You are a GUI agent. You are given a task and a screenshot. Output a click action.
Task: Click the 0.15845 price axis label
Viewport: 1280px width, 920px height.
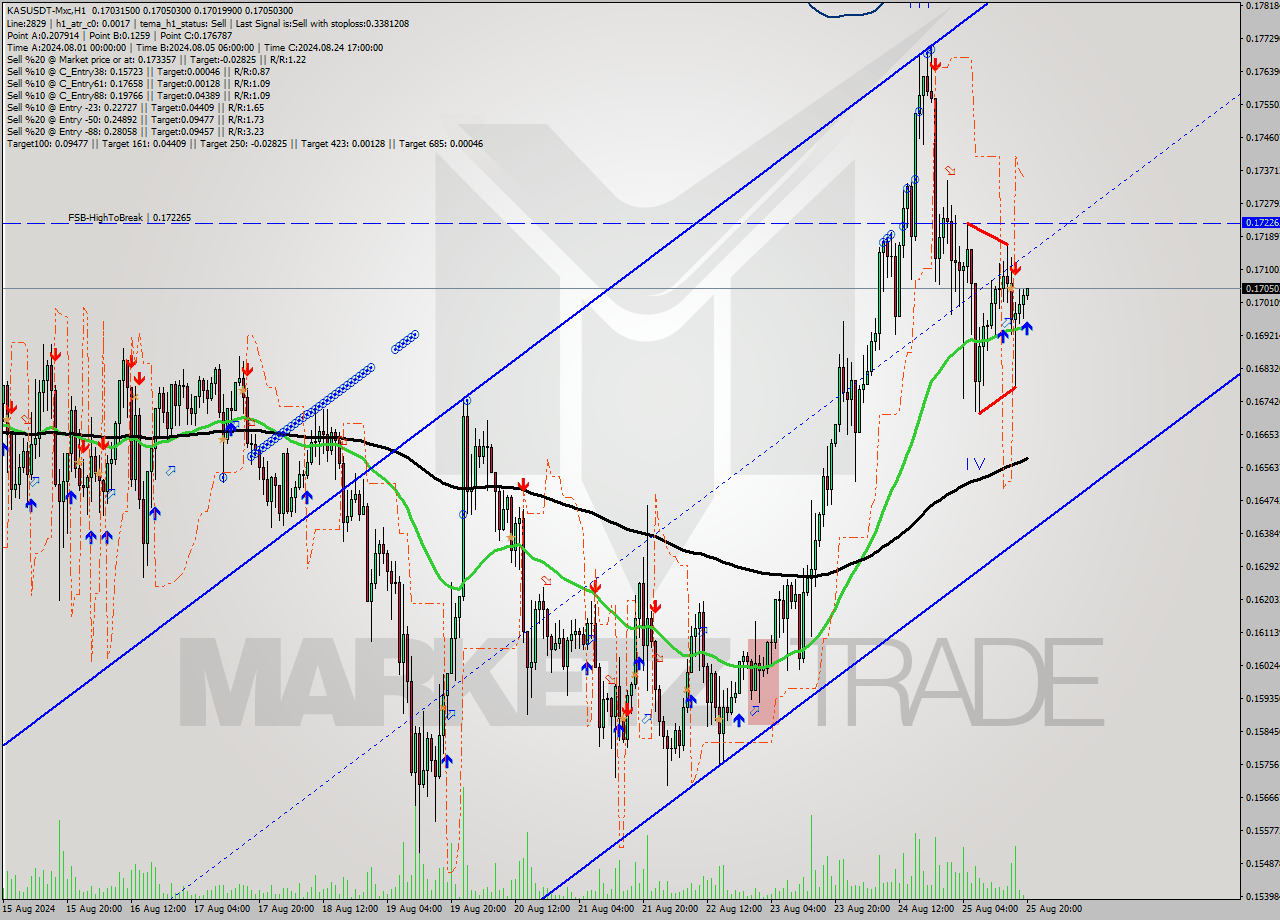click(x=1263, y=731)
